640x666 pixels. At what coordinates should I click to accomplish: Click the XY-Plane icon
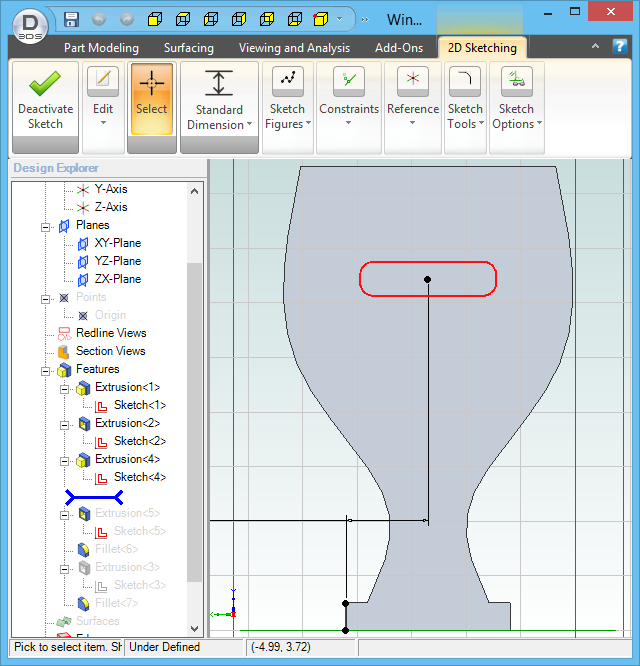[83, 244]
